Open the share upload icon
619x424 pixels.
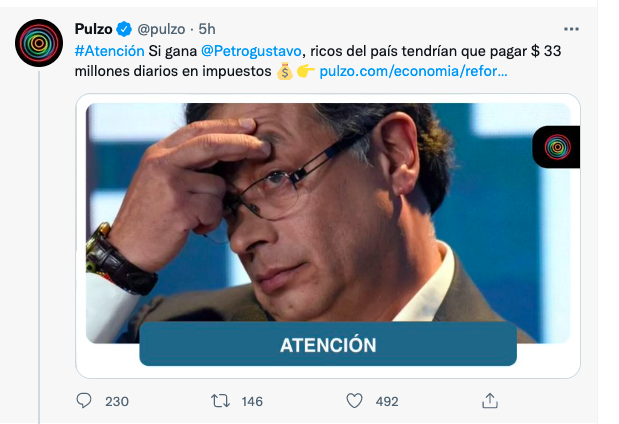click(490, 401)
